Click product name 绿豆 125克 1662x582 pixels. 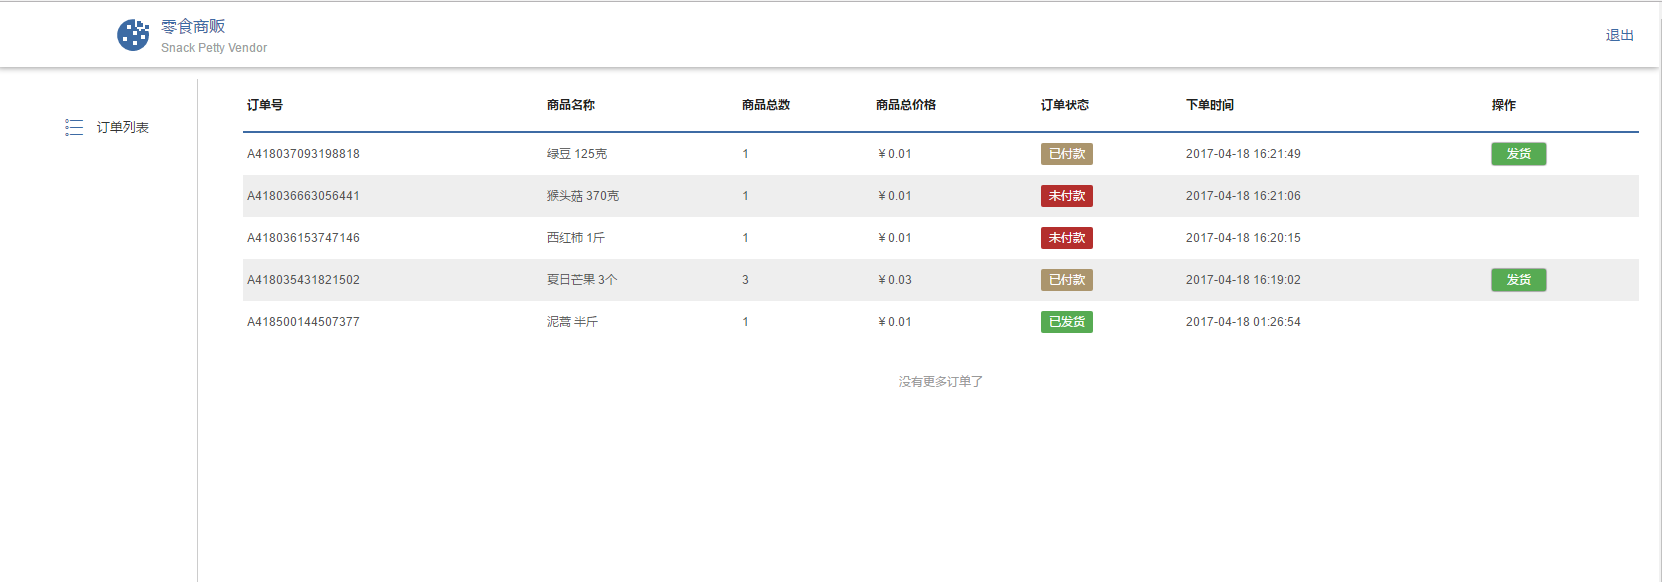(x=577, y=154)
